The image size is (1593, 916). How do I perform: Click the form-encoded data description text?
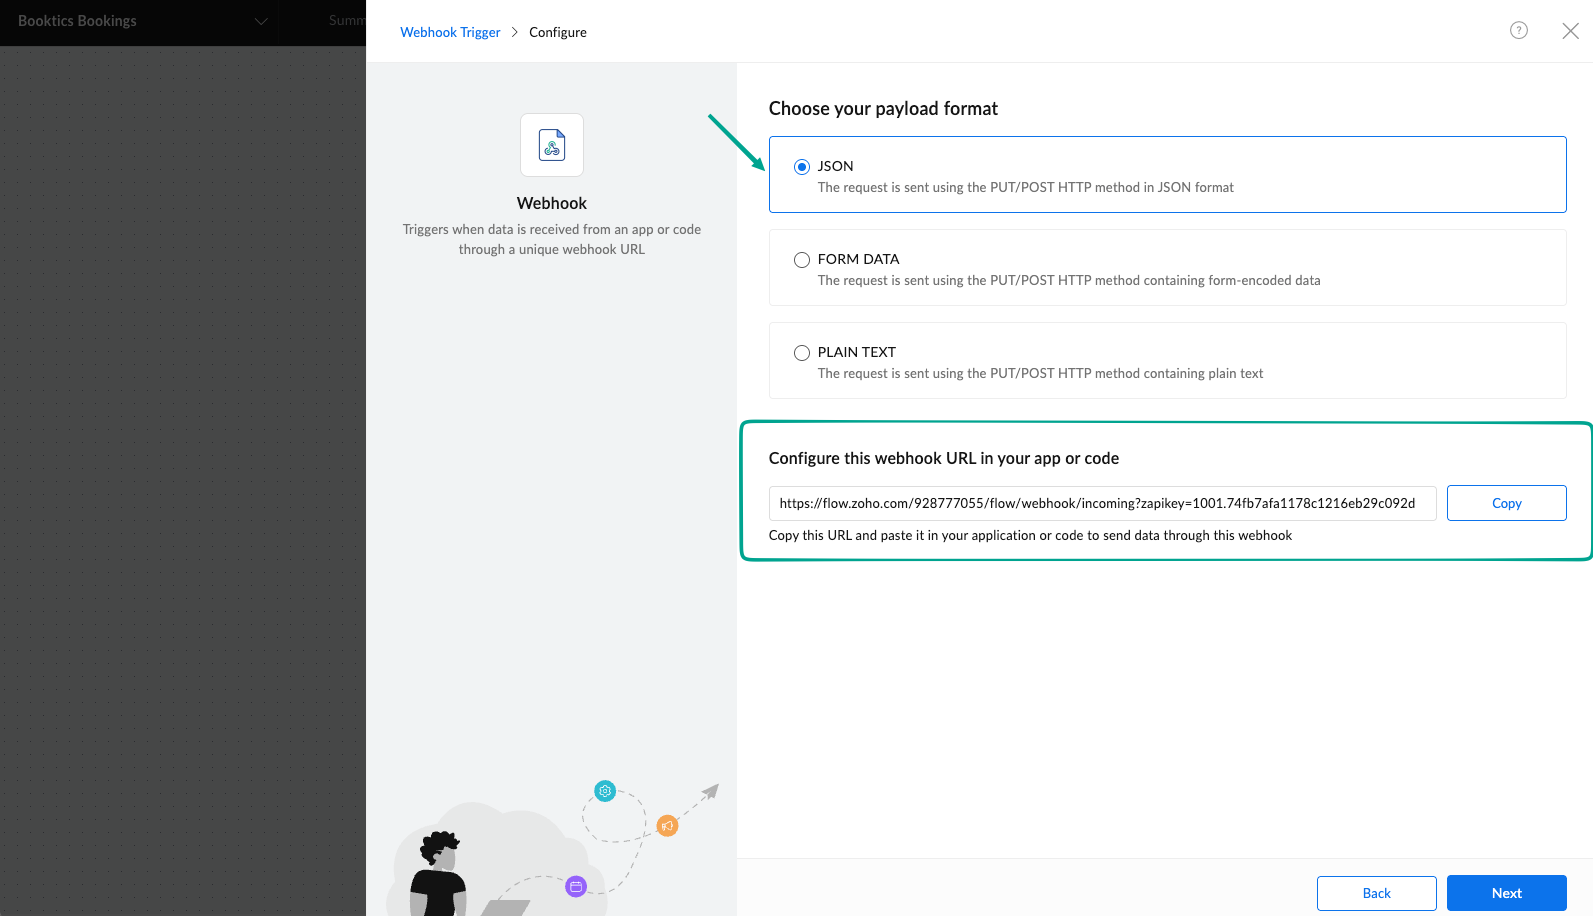tap(1068, 280)
